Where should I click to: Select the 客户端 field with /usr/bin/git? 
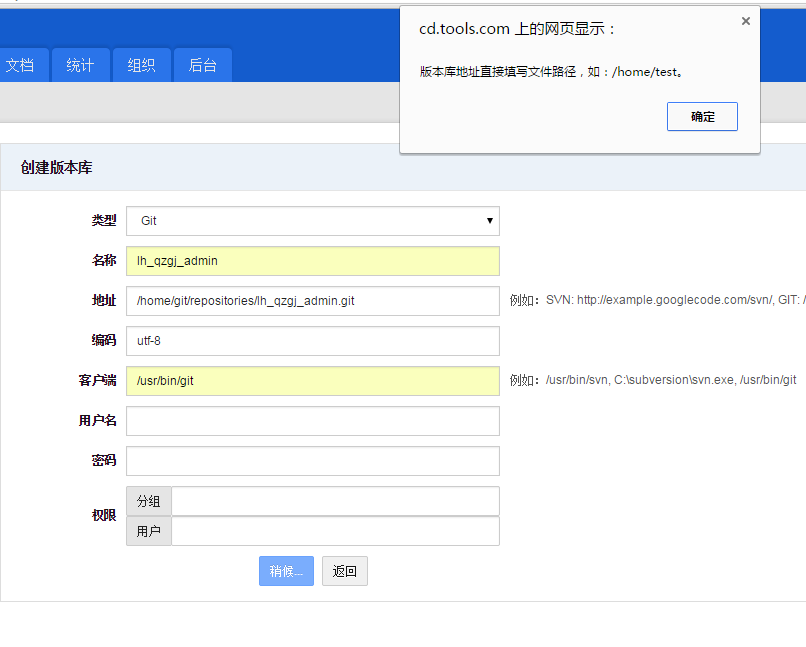pos(312,381)
